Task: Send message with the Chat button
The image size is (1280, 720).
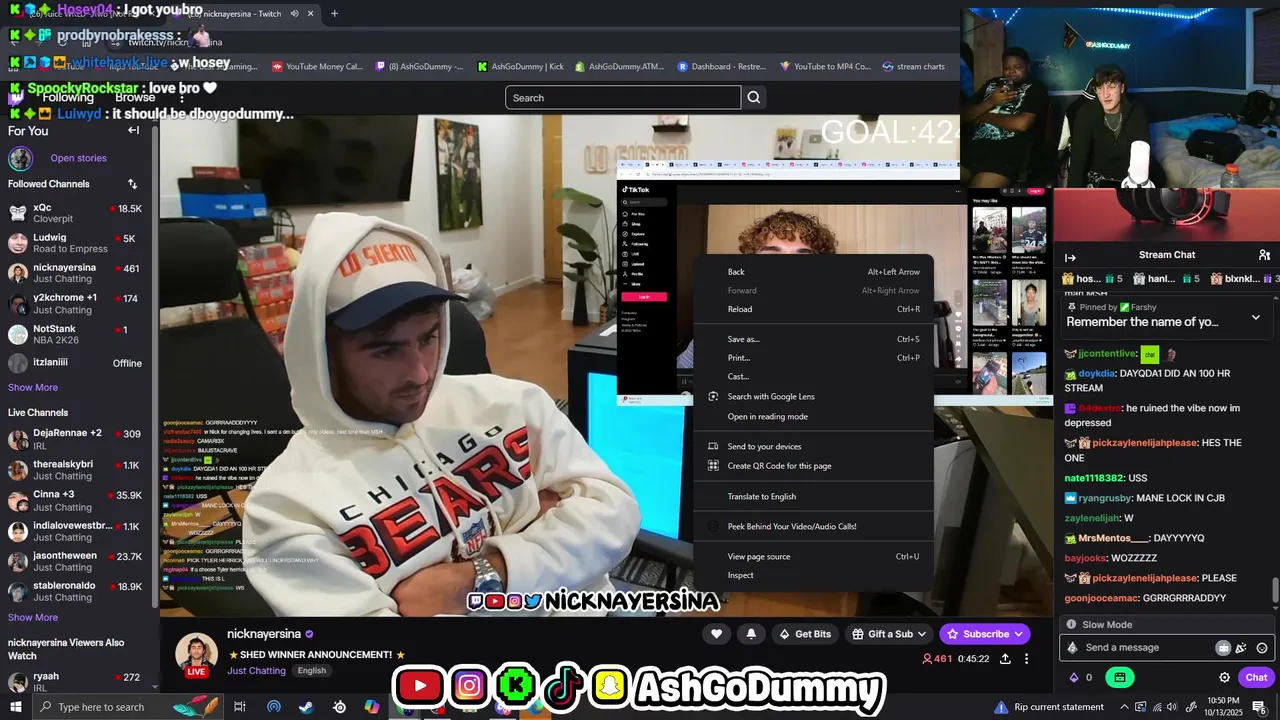Action: click(x=1256, y=677)
